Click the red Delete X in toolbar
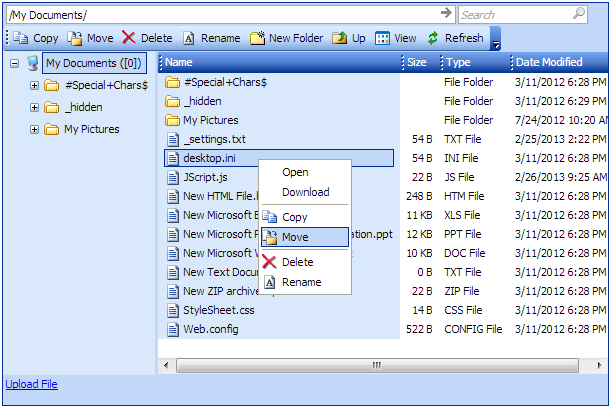Screen dimensions: 611x408 pos(129,38)
